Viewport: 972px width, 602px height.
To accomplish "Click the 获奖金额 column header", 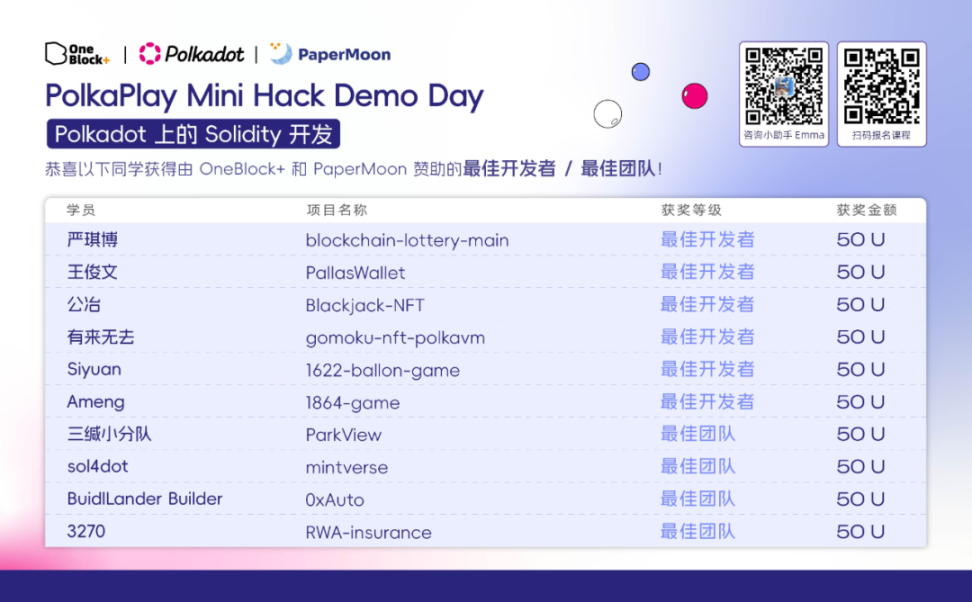I will (x=867, y=210).
